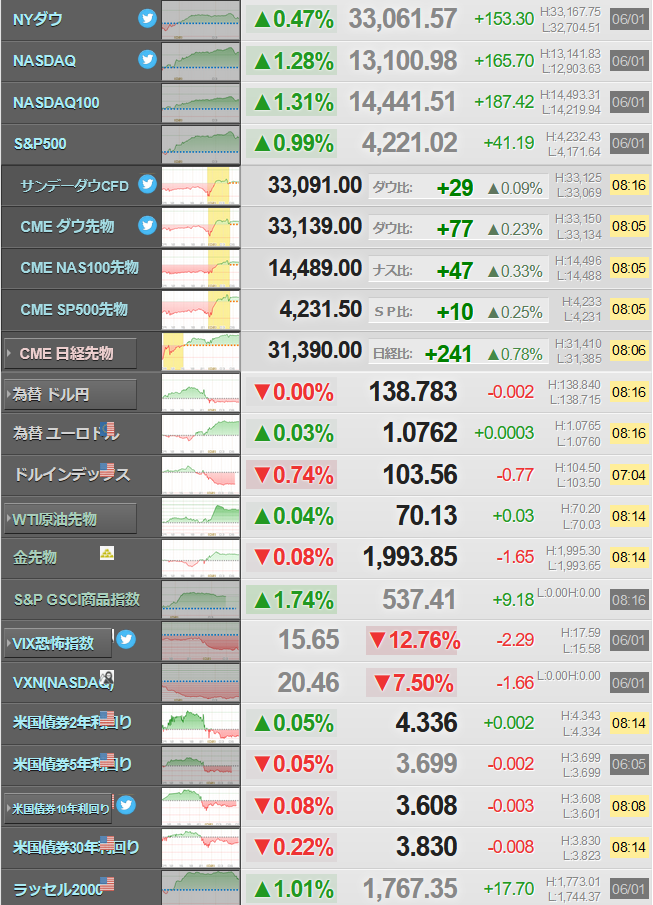Click the WTI price 70.13

pos(426,517)
